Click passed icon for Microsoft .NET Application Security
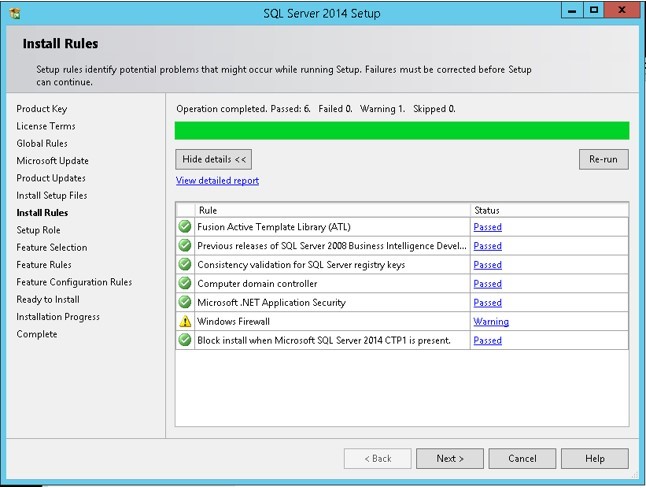Screen dimensions: 646x488 [185, 303]
